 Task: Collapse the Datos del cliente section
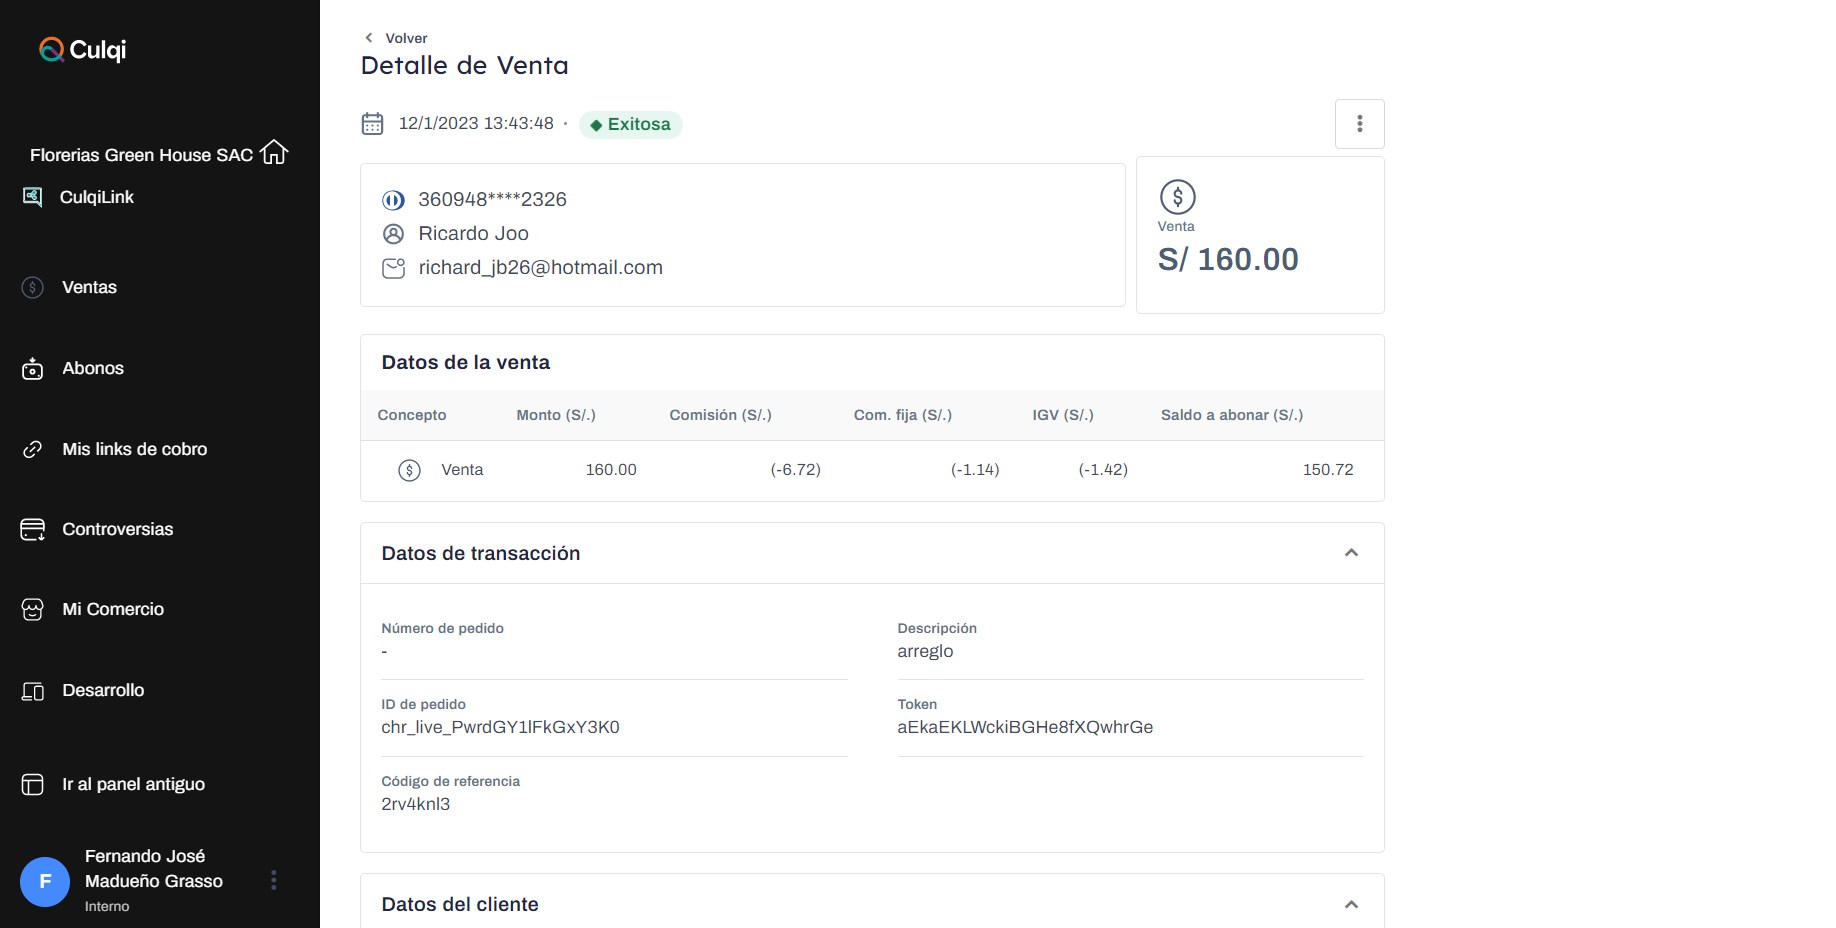click(x=1351, y=904)
